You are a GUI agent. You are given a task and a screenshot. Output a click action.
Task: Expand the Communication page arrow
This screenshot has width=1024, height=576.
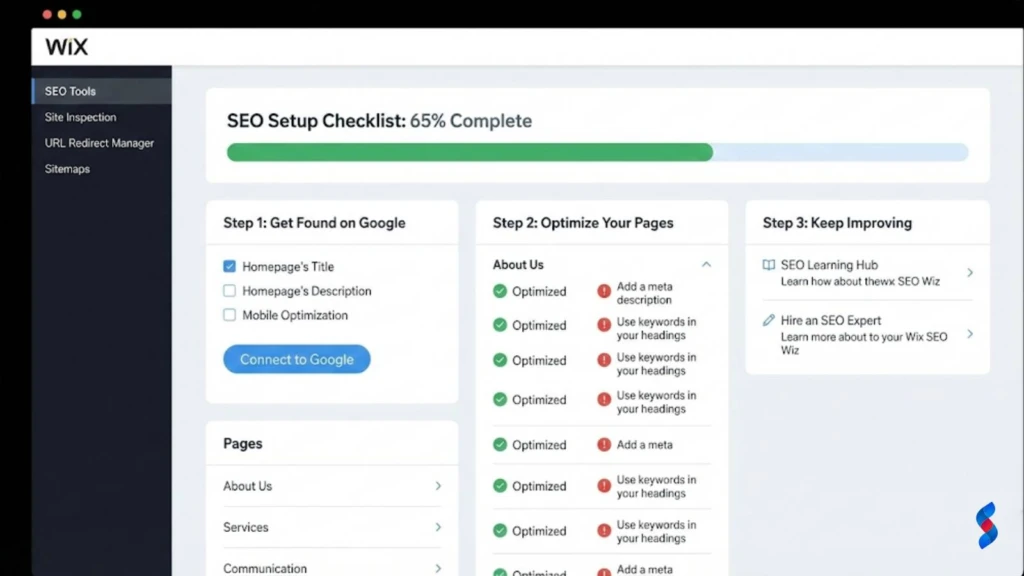438,567
